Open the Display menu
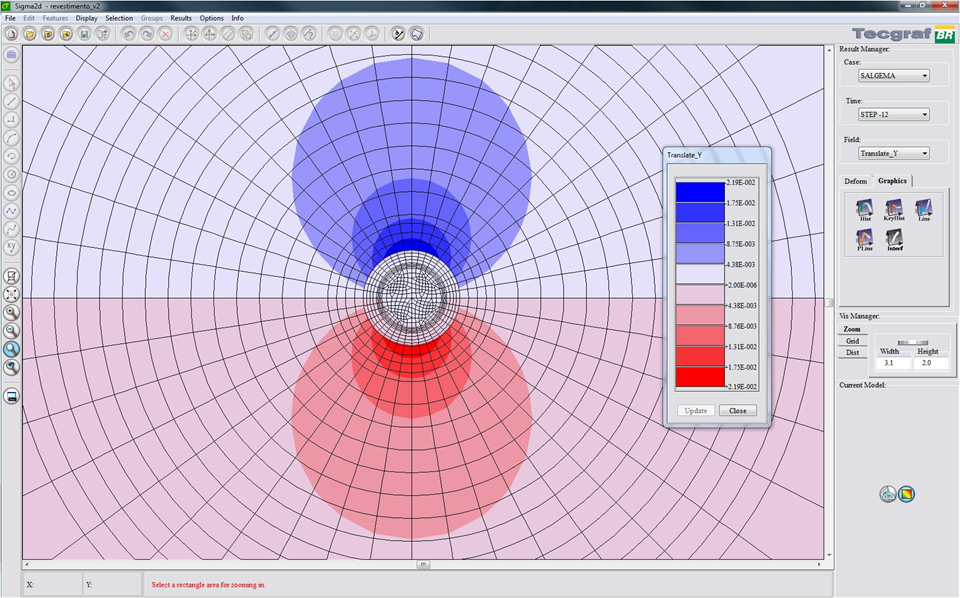The width and height of the screenshot is (960, 598). 86,18
